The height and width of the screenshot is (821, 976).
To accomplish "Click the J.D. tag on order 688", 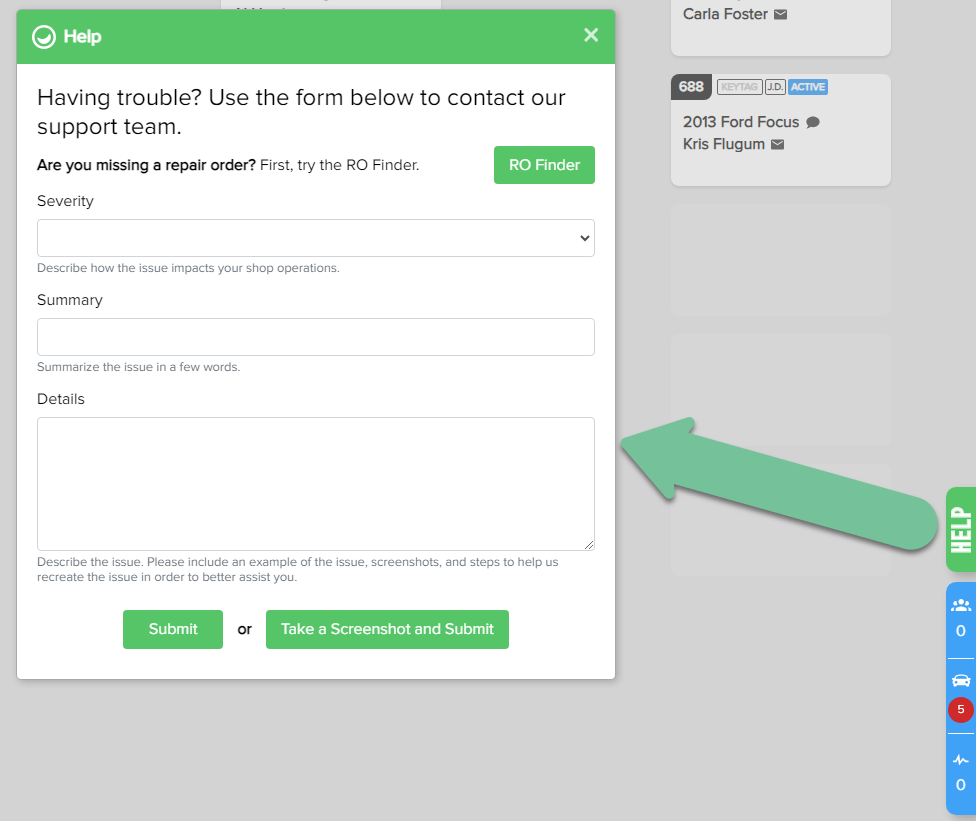I will click(x=775, y=87).
